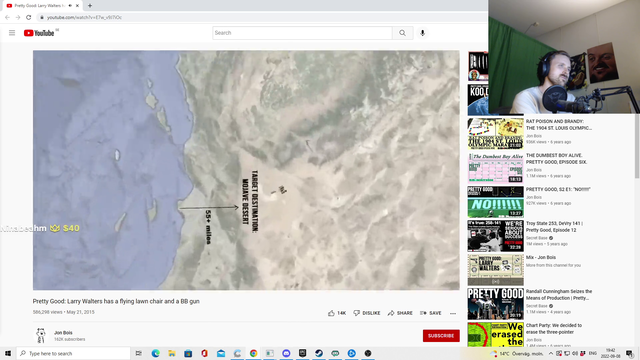Open Task View on taskbar
This screenshot has width=640, height=360.
point(139,353)
